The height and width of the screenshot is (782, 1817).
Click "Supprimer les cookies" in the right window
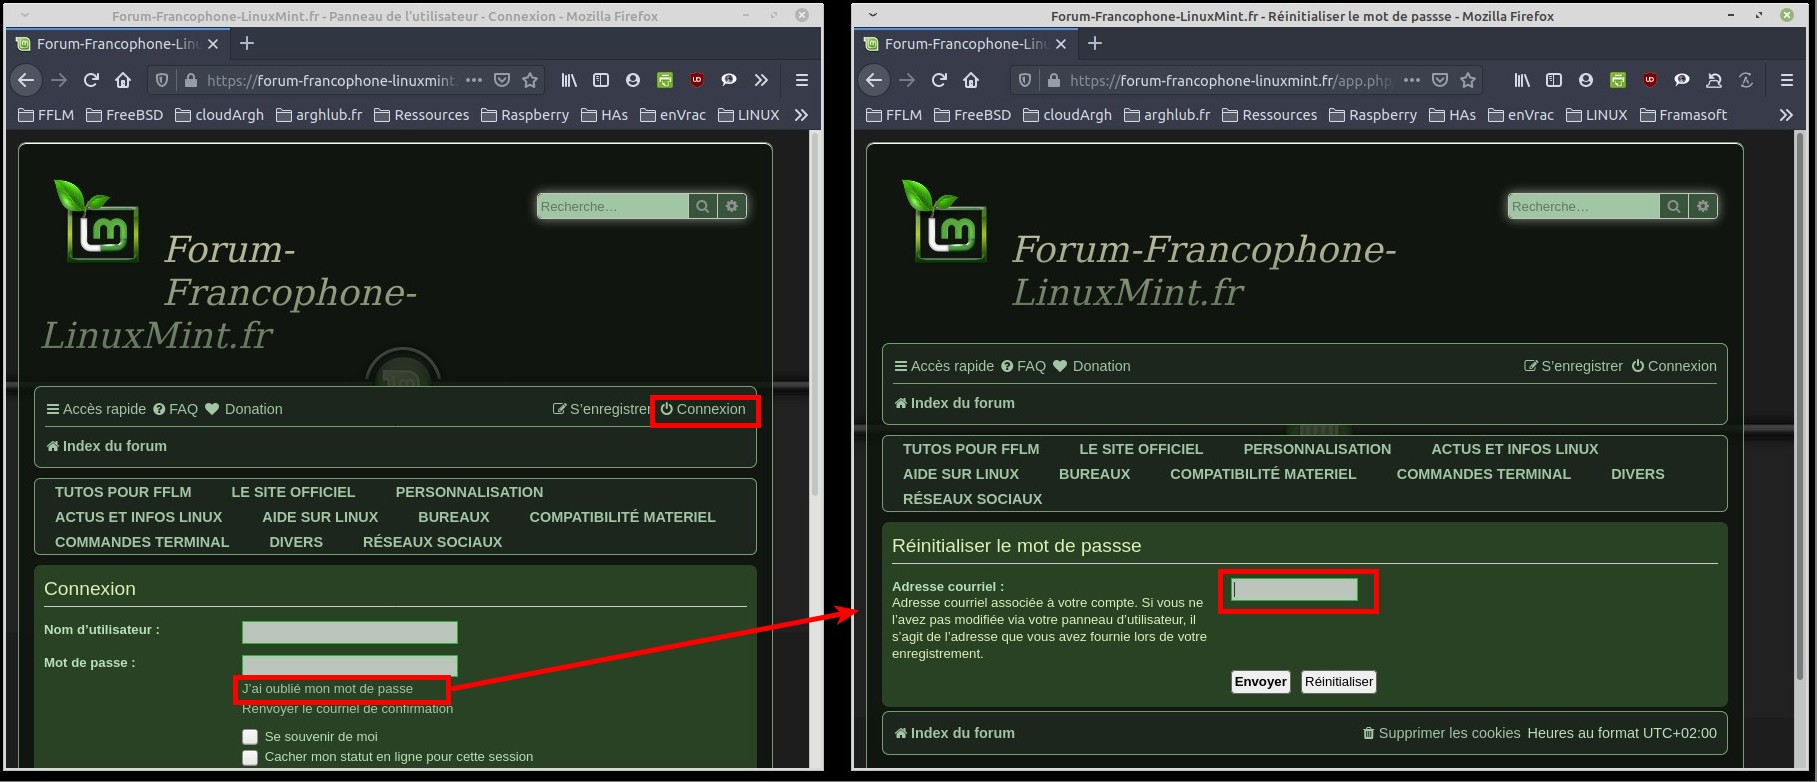1441,733
